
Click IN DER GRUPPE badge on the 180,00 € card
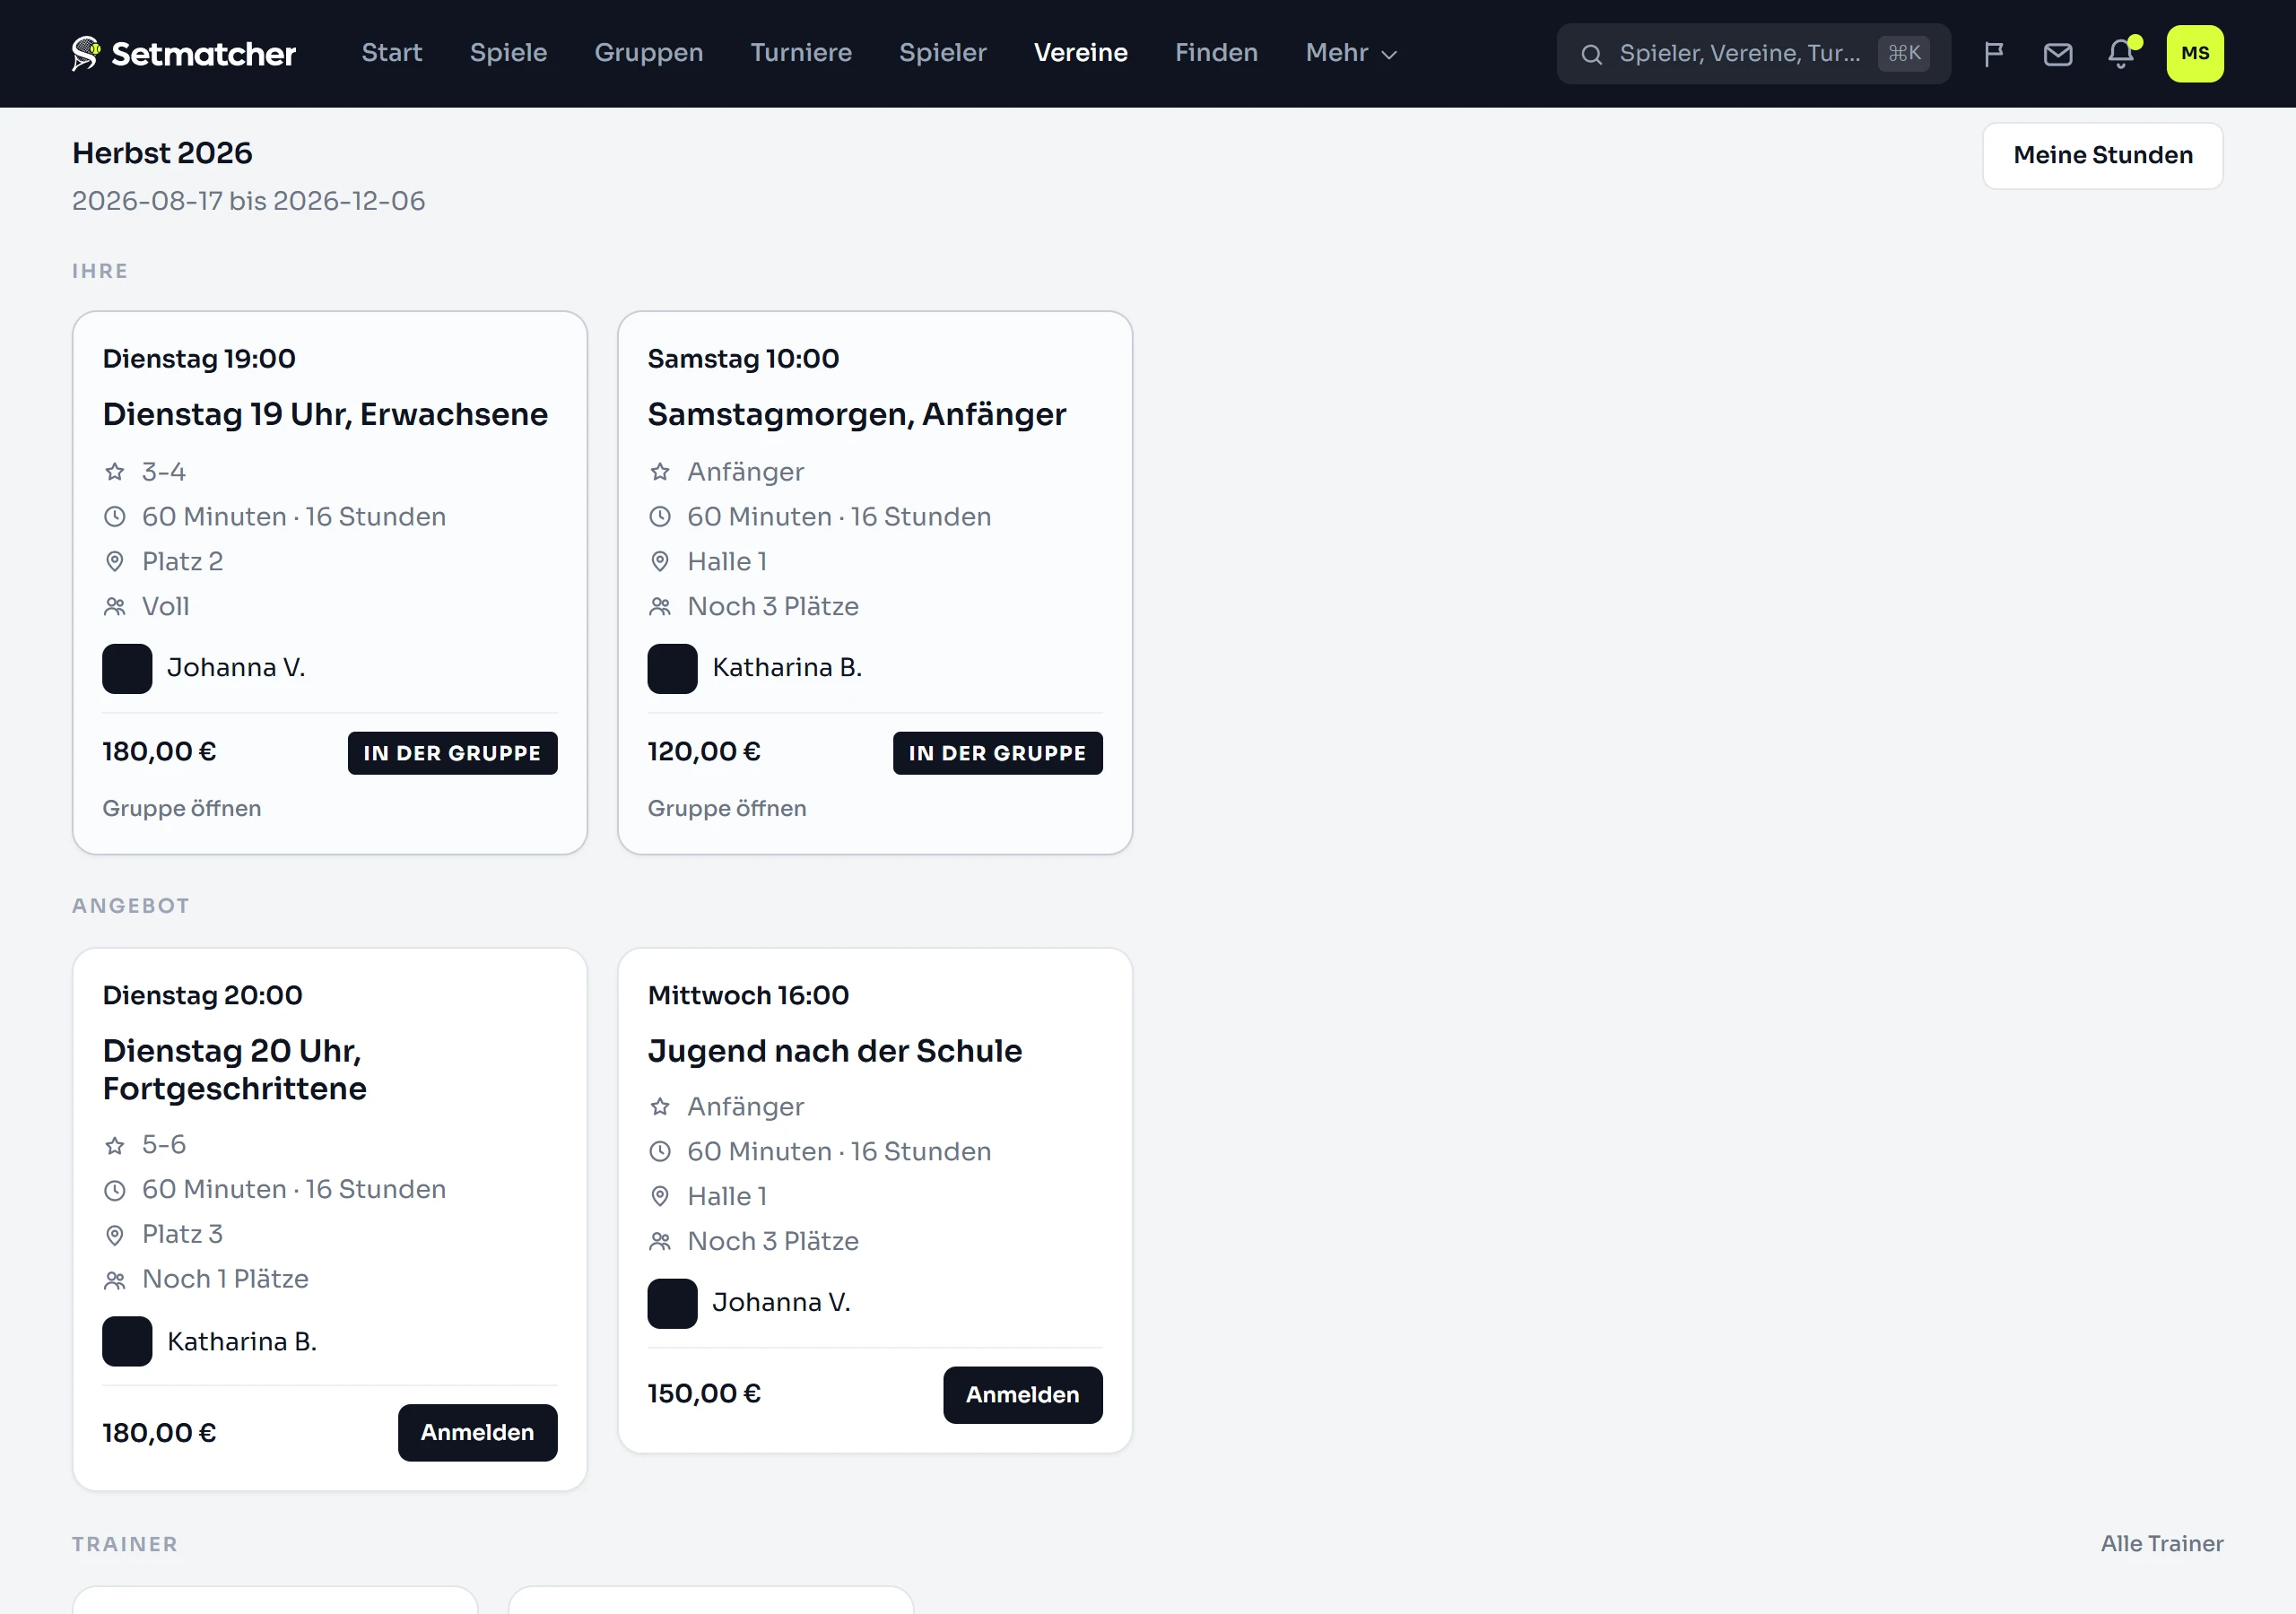(x=452, y=753)
